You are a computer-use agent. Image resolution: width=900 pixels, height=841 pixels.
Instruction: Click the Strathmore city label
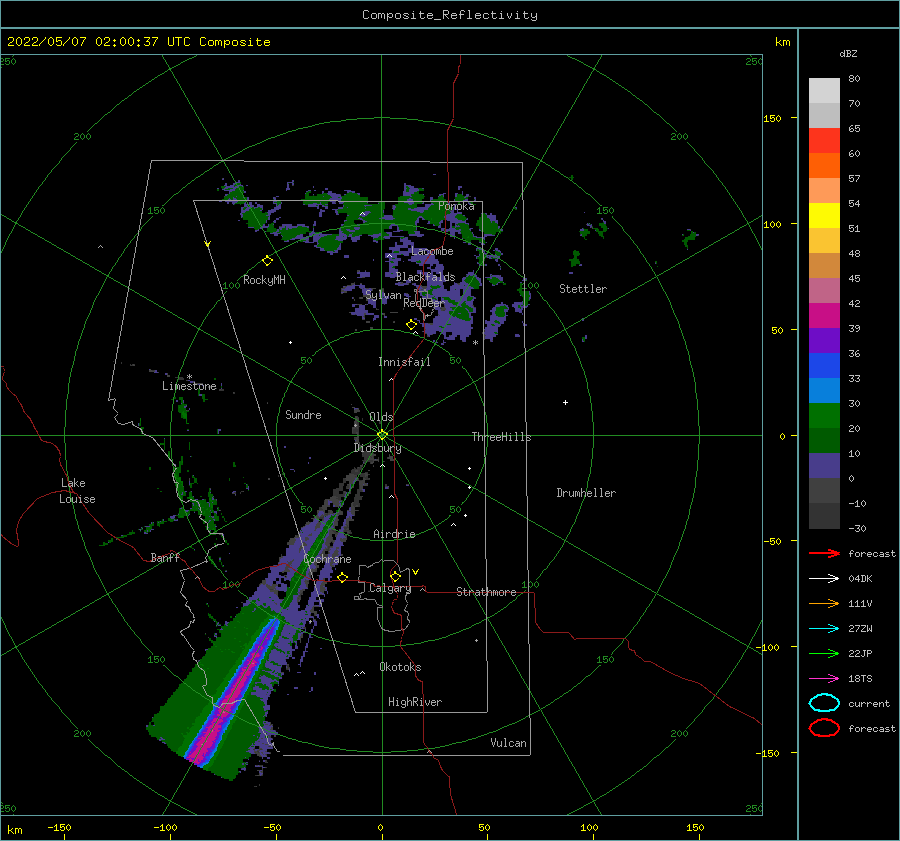click(x=486, y=592)
